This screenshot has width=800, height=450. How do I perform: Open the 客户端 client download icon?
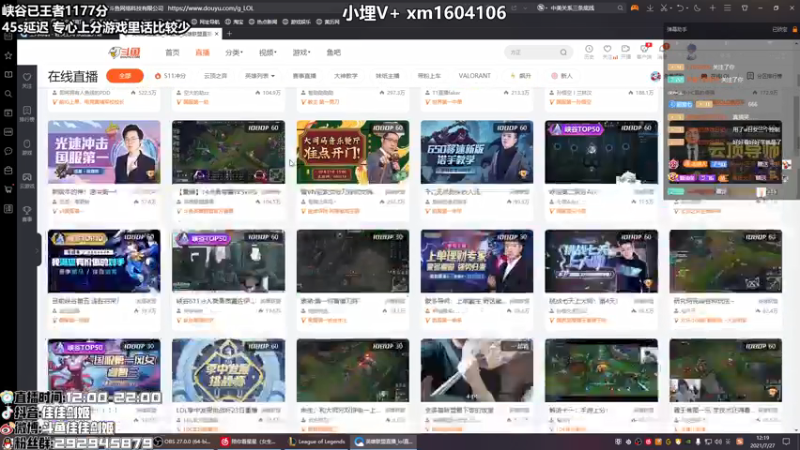tap(644, 51)
